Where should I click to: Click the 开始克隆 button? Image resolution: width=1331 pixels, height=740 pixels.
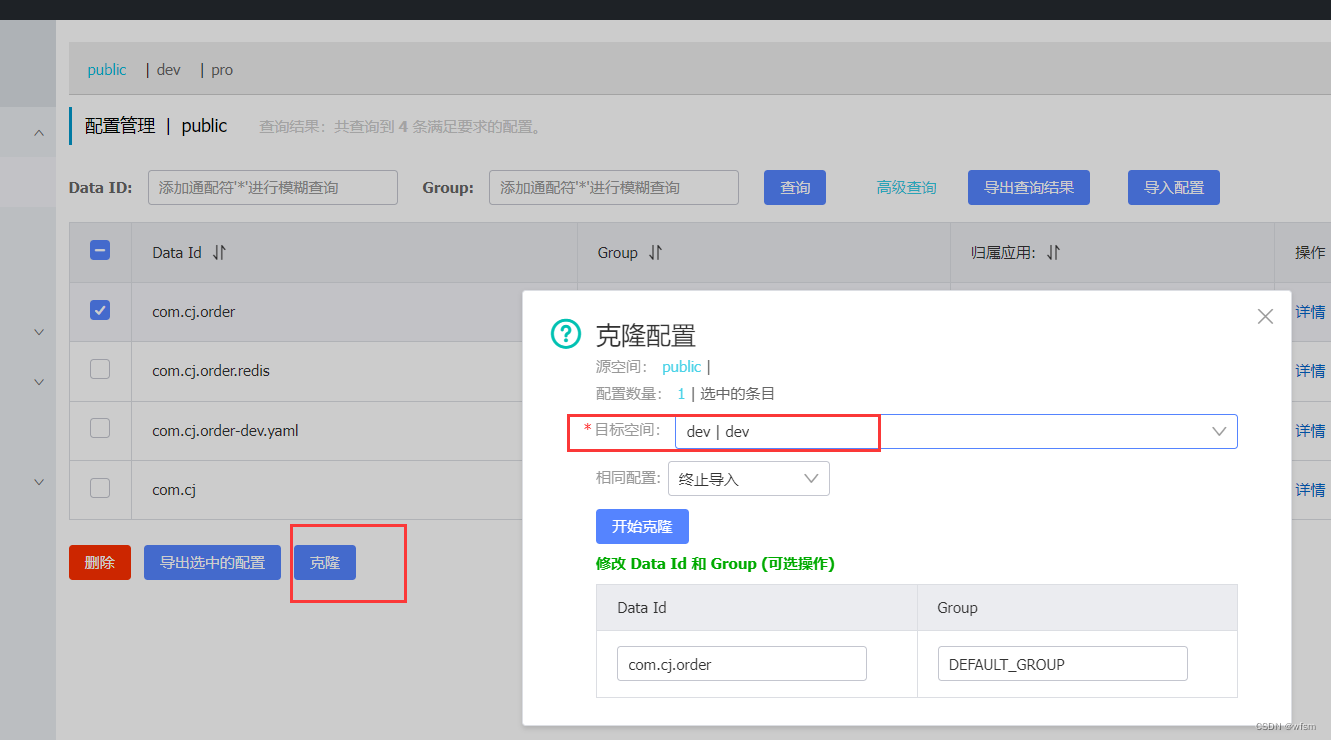[x=642, y=527]
